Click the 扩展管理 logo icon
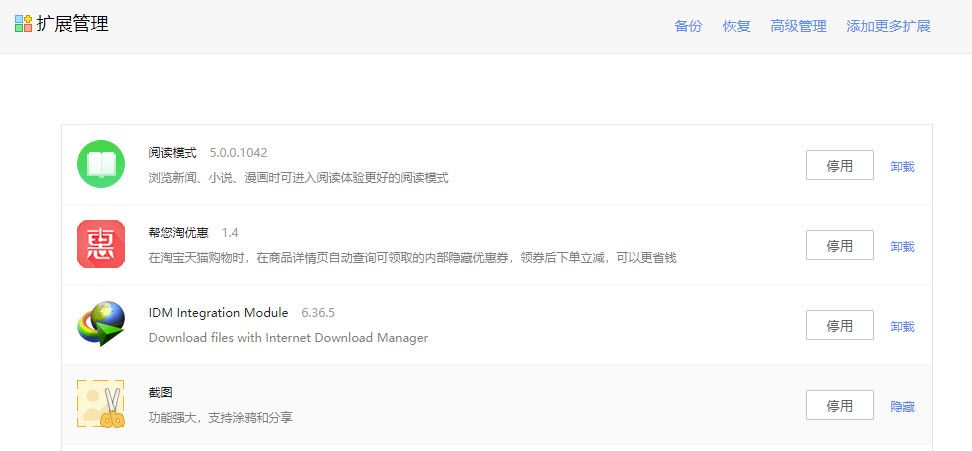This screenshot has width=972, height=451. click(x=23, y=24)
